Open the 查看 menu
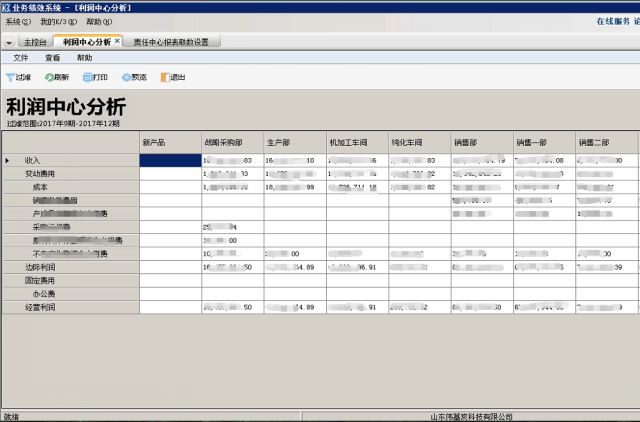Viewport: 640px width, 422px height. [x=53, y=58]
